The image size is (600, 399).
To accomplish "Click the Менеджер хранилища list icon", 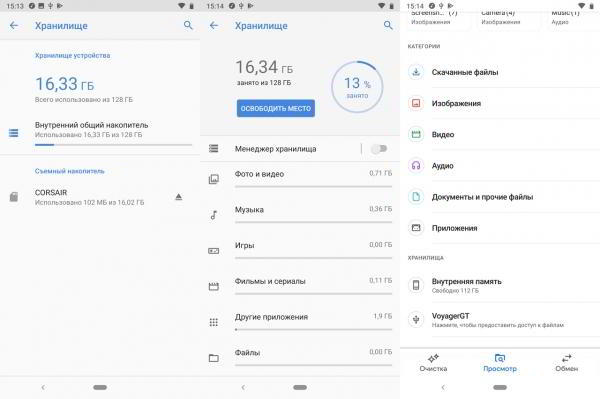I will [x=214, y=148].
